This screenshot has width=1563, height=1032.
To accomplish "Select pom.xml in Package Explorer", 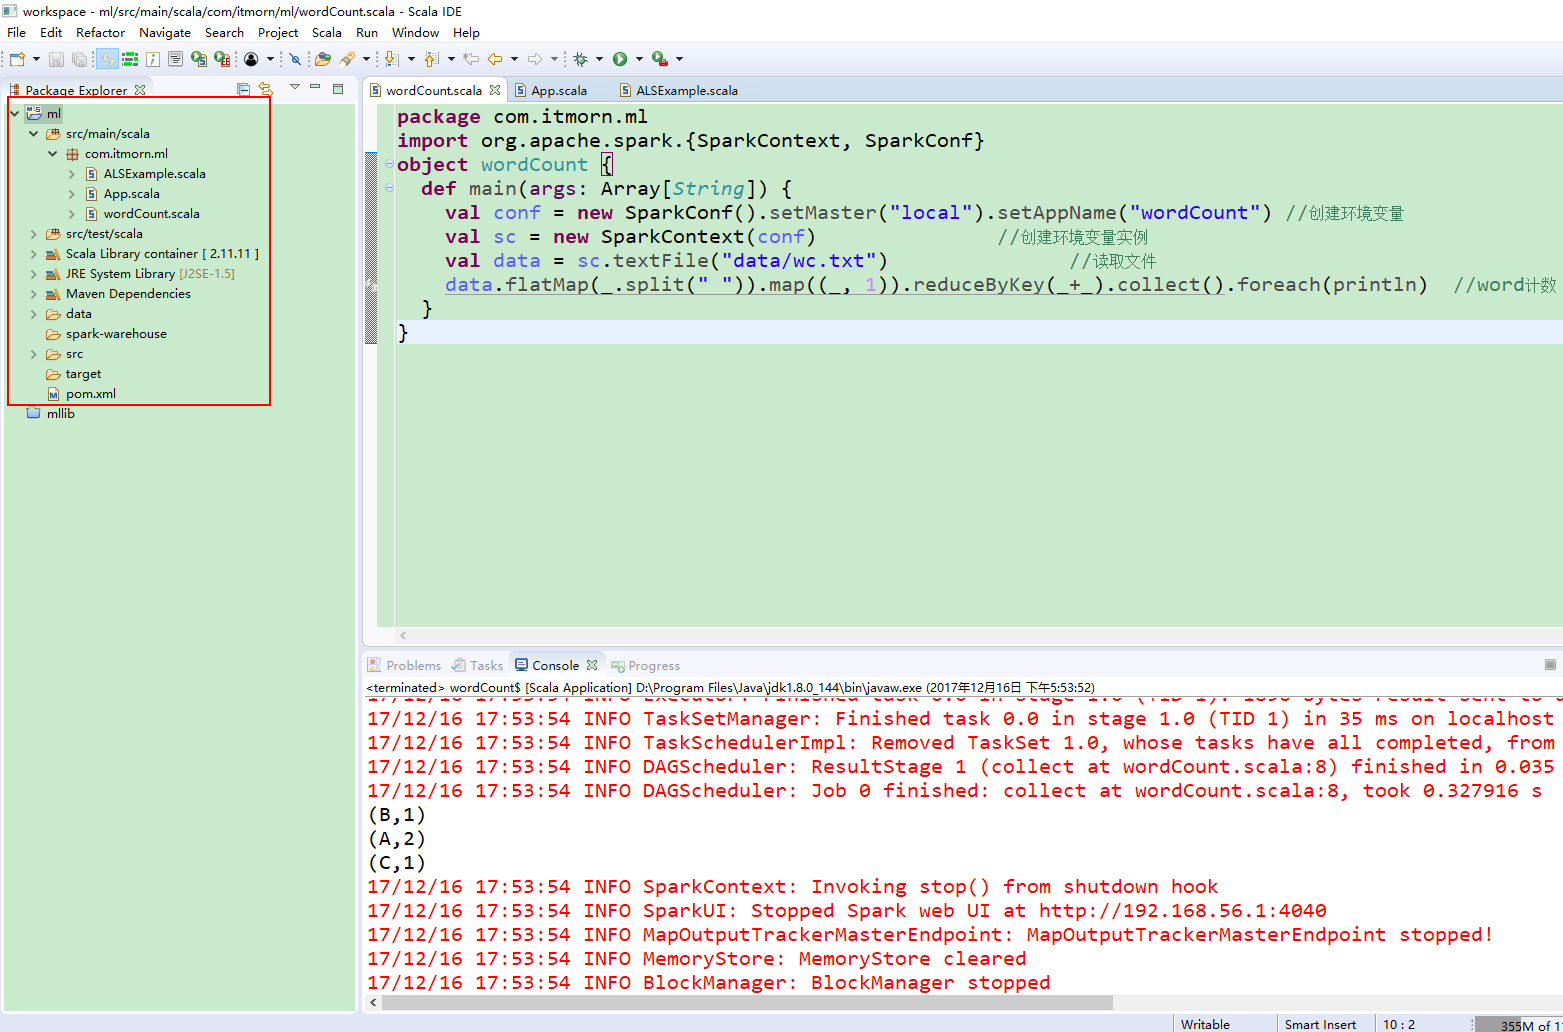I will pos(90,394).
